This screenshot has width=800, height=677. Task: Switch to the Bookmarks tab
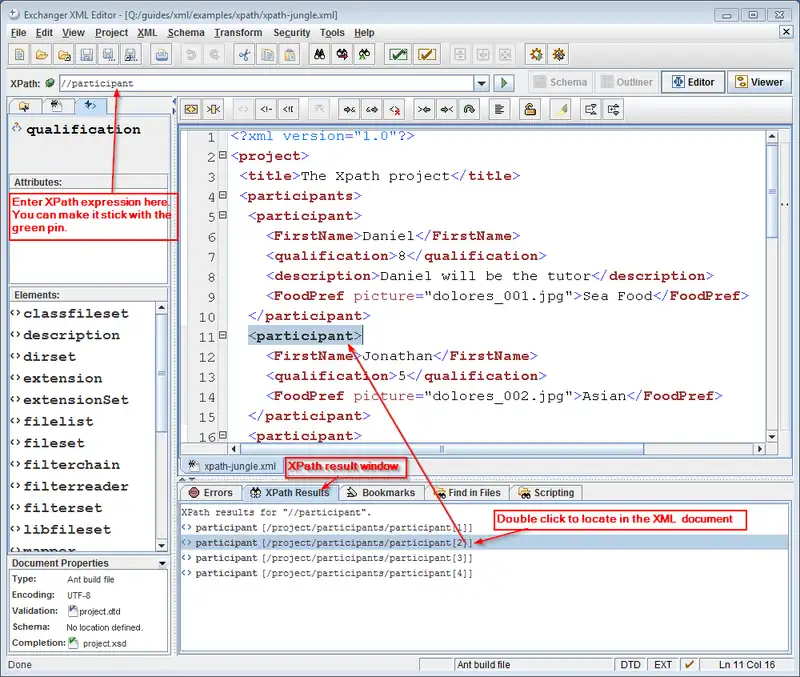[x=380, y=492]
